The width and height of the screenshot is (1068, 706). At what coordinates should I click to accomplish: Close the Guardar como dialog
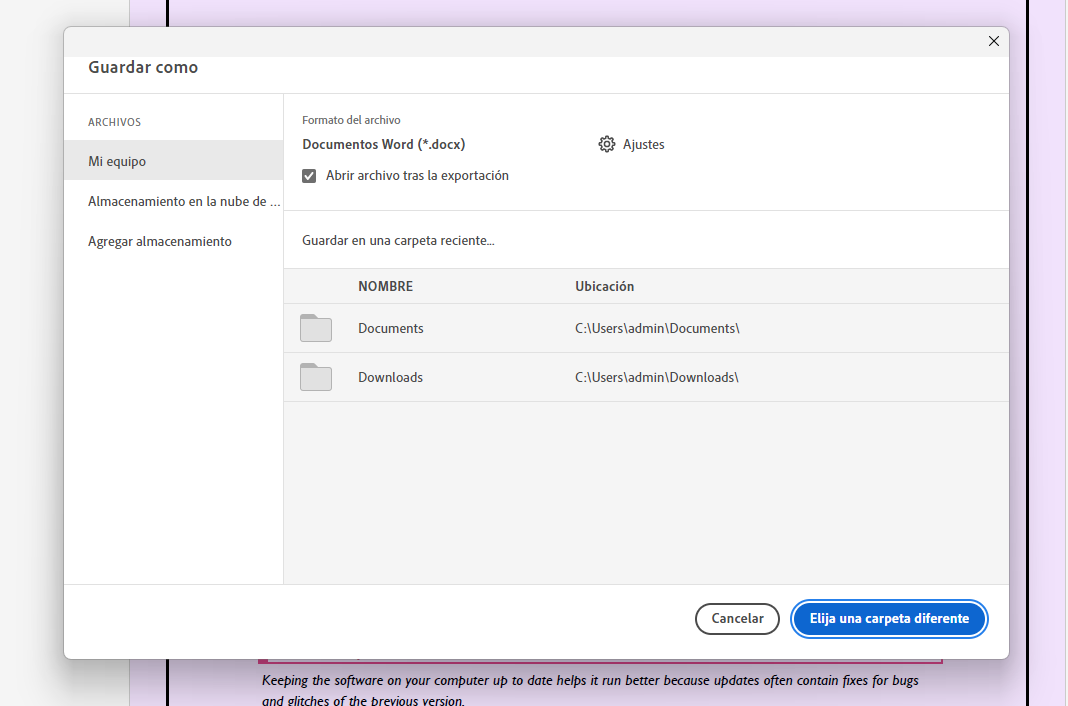tap(993, 41)
